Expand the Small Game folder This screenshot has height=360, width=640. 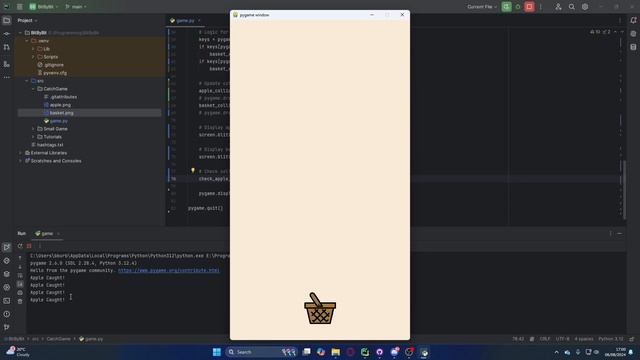[x=33, y=129]
